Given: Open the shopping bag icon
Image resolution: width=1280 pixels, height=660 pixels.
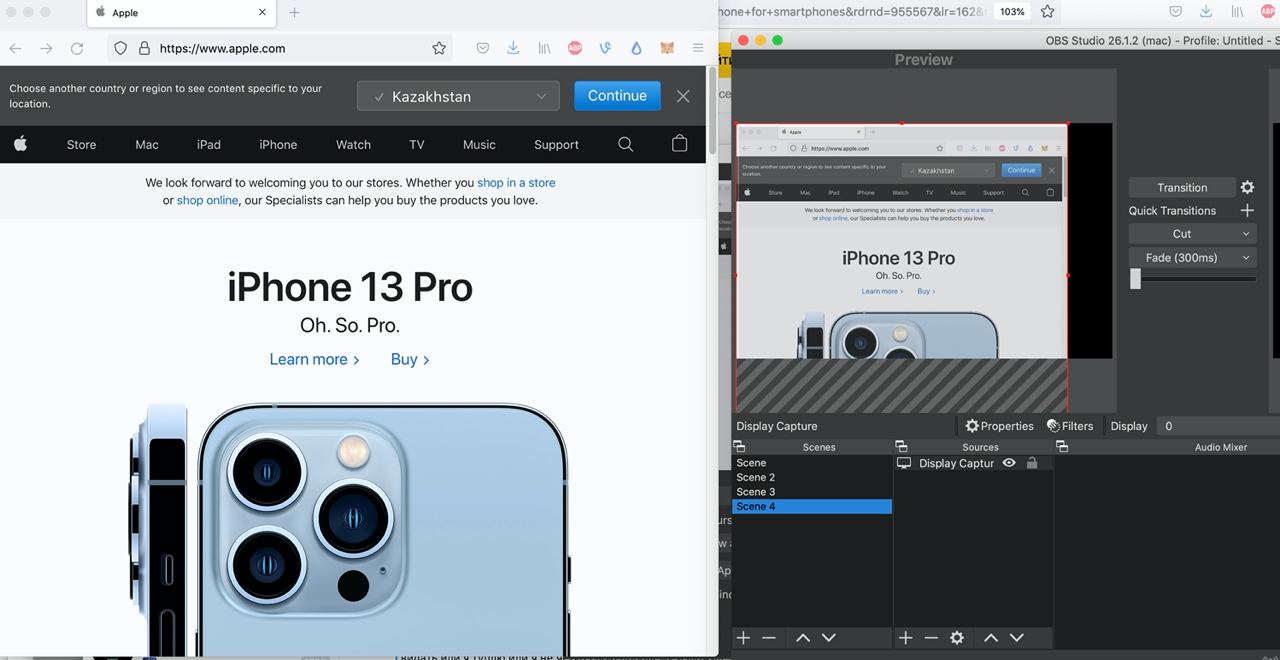Looking at the screenshot, I should coord(680,143).
